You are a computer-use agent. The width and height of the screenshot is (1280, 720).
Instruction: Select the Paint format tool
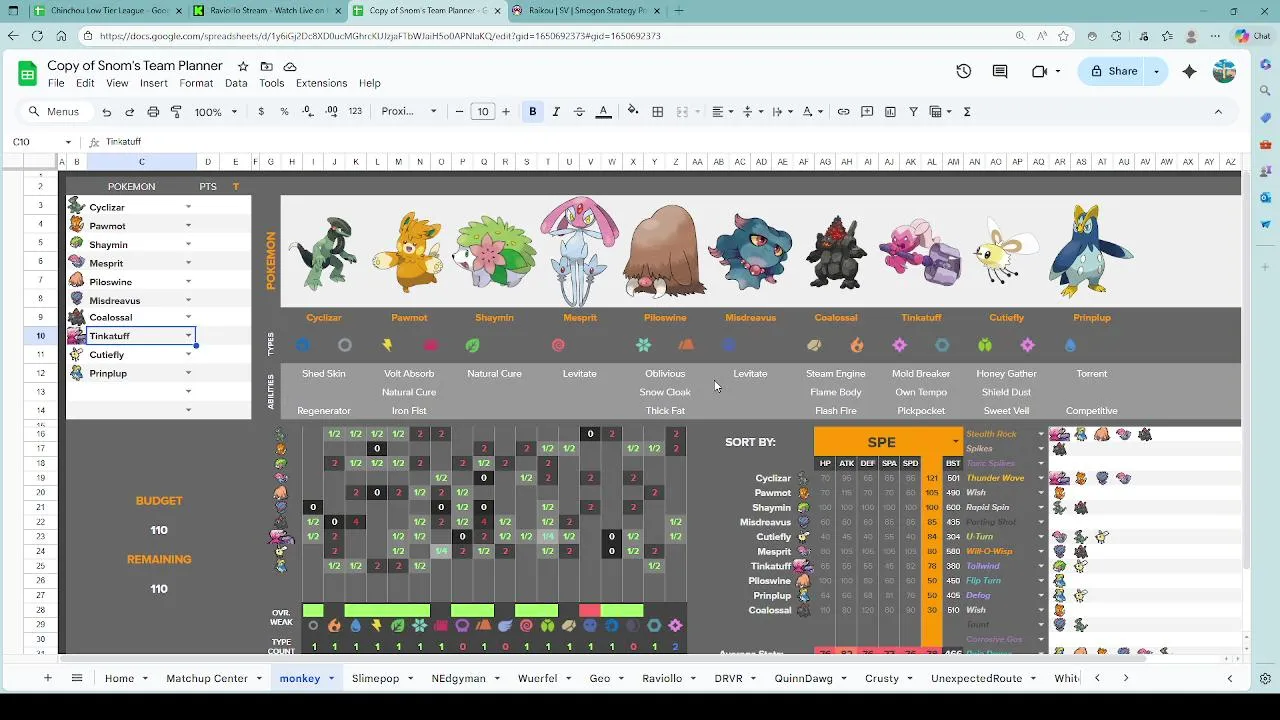(x=176, y=112)
